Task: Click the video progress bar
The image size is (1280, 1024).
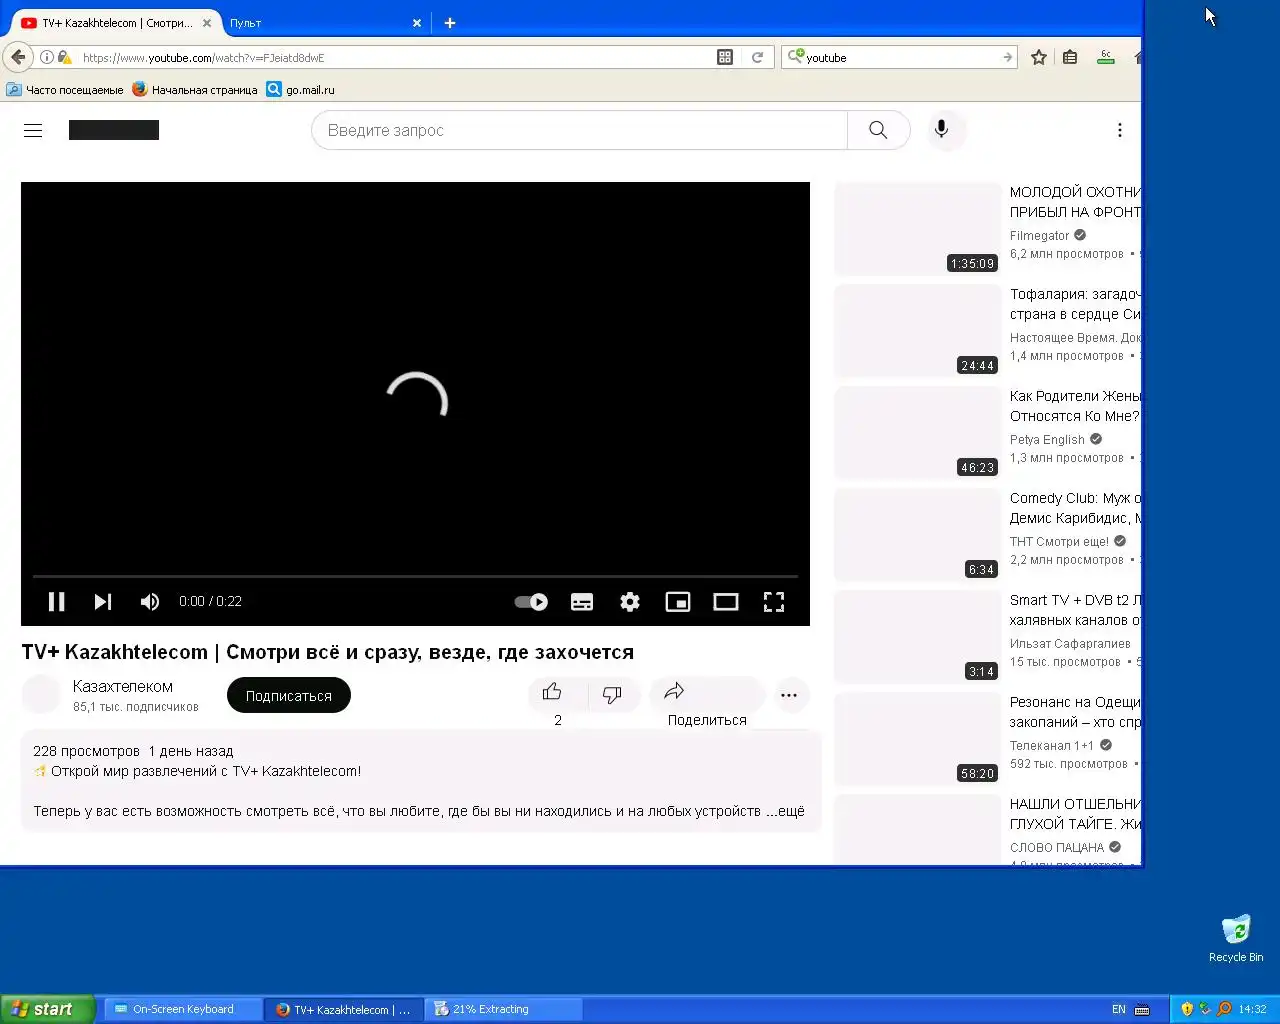Action: [x=415, y=576]
